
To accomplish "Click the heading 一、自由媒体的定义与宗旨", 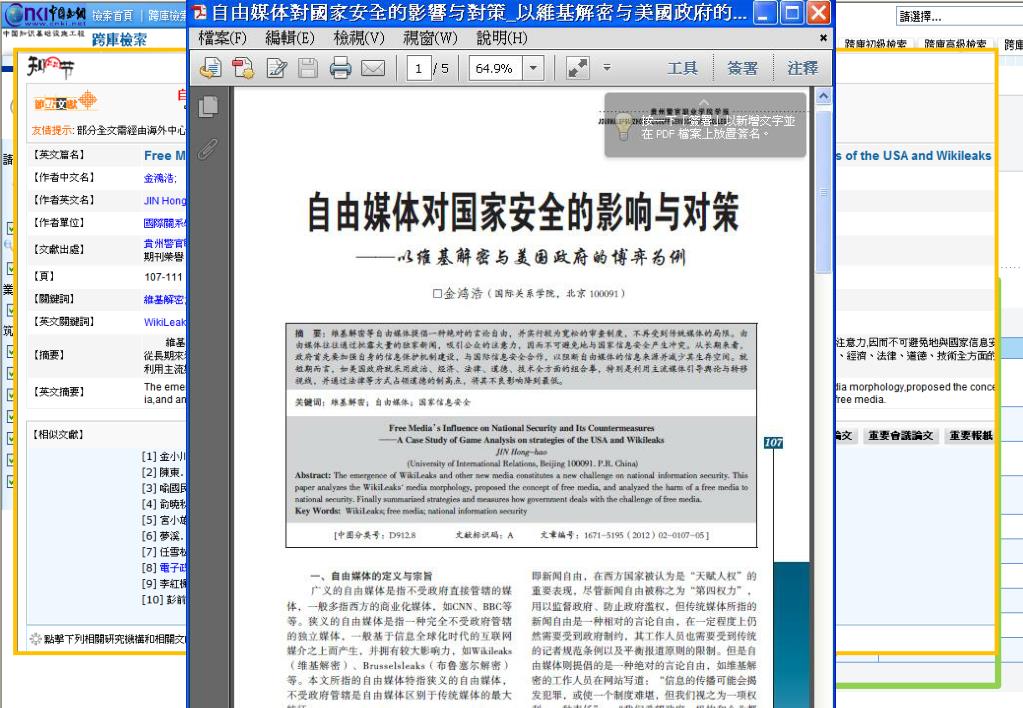I will coord(371,576).
